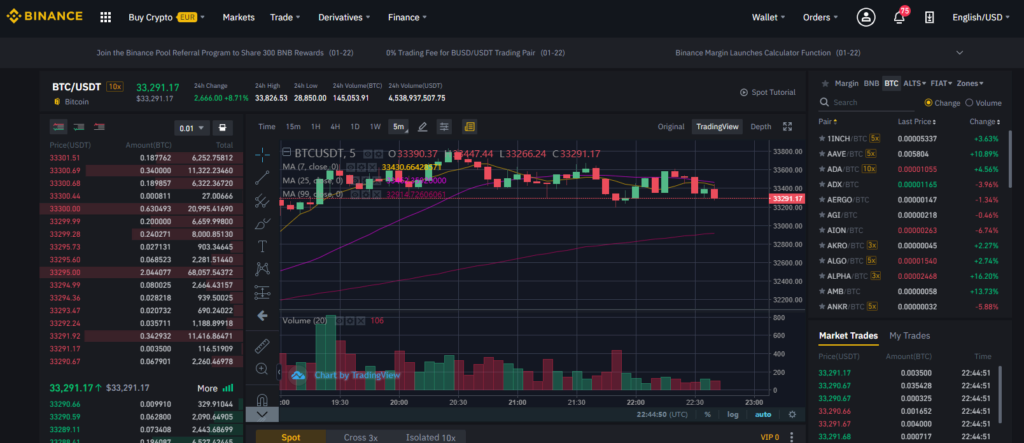
Task: Favorite the 1INCH/BTC pair star
Action: click(x=822, y=139)
